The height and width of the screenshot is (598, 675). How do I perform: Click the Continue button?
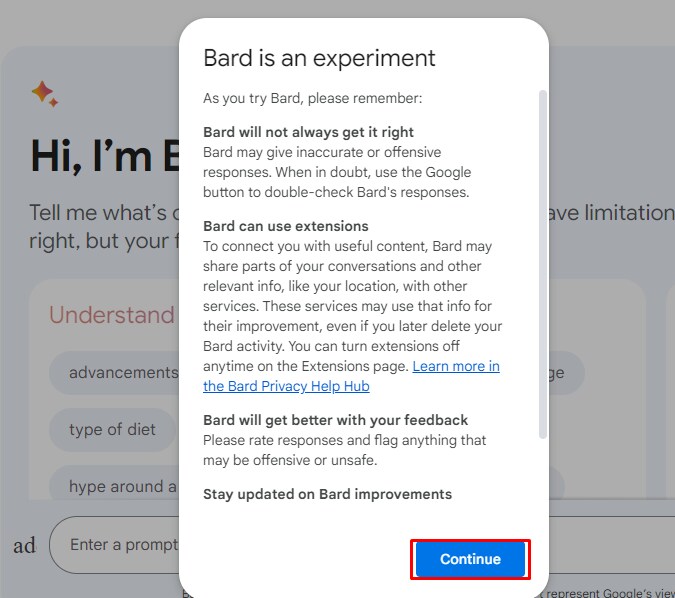(469, 559)
